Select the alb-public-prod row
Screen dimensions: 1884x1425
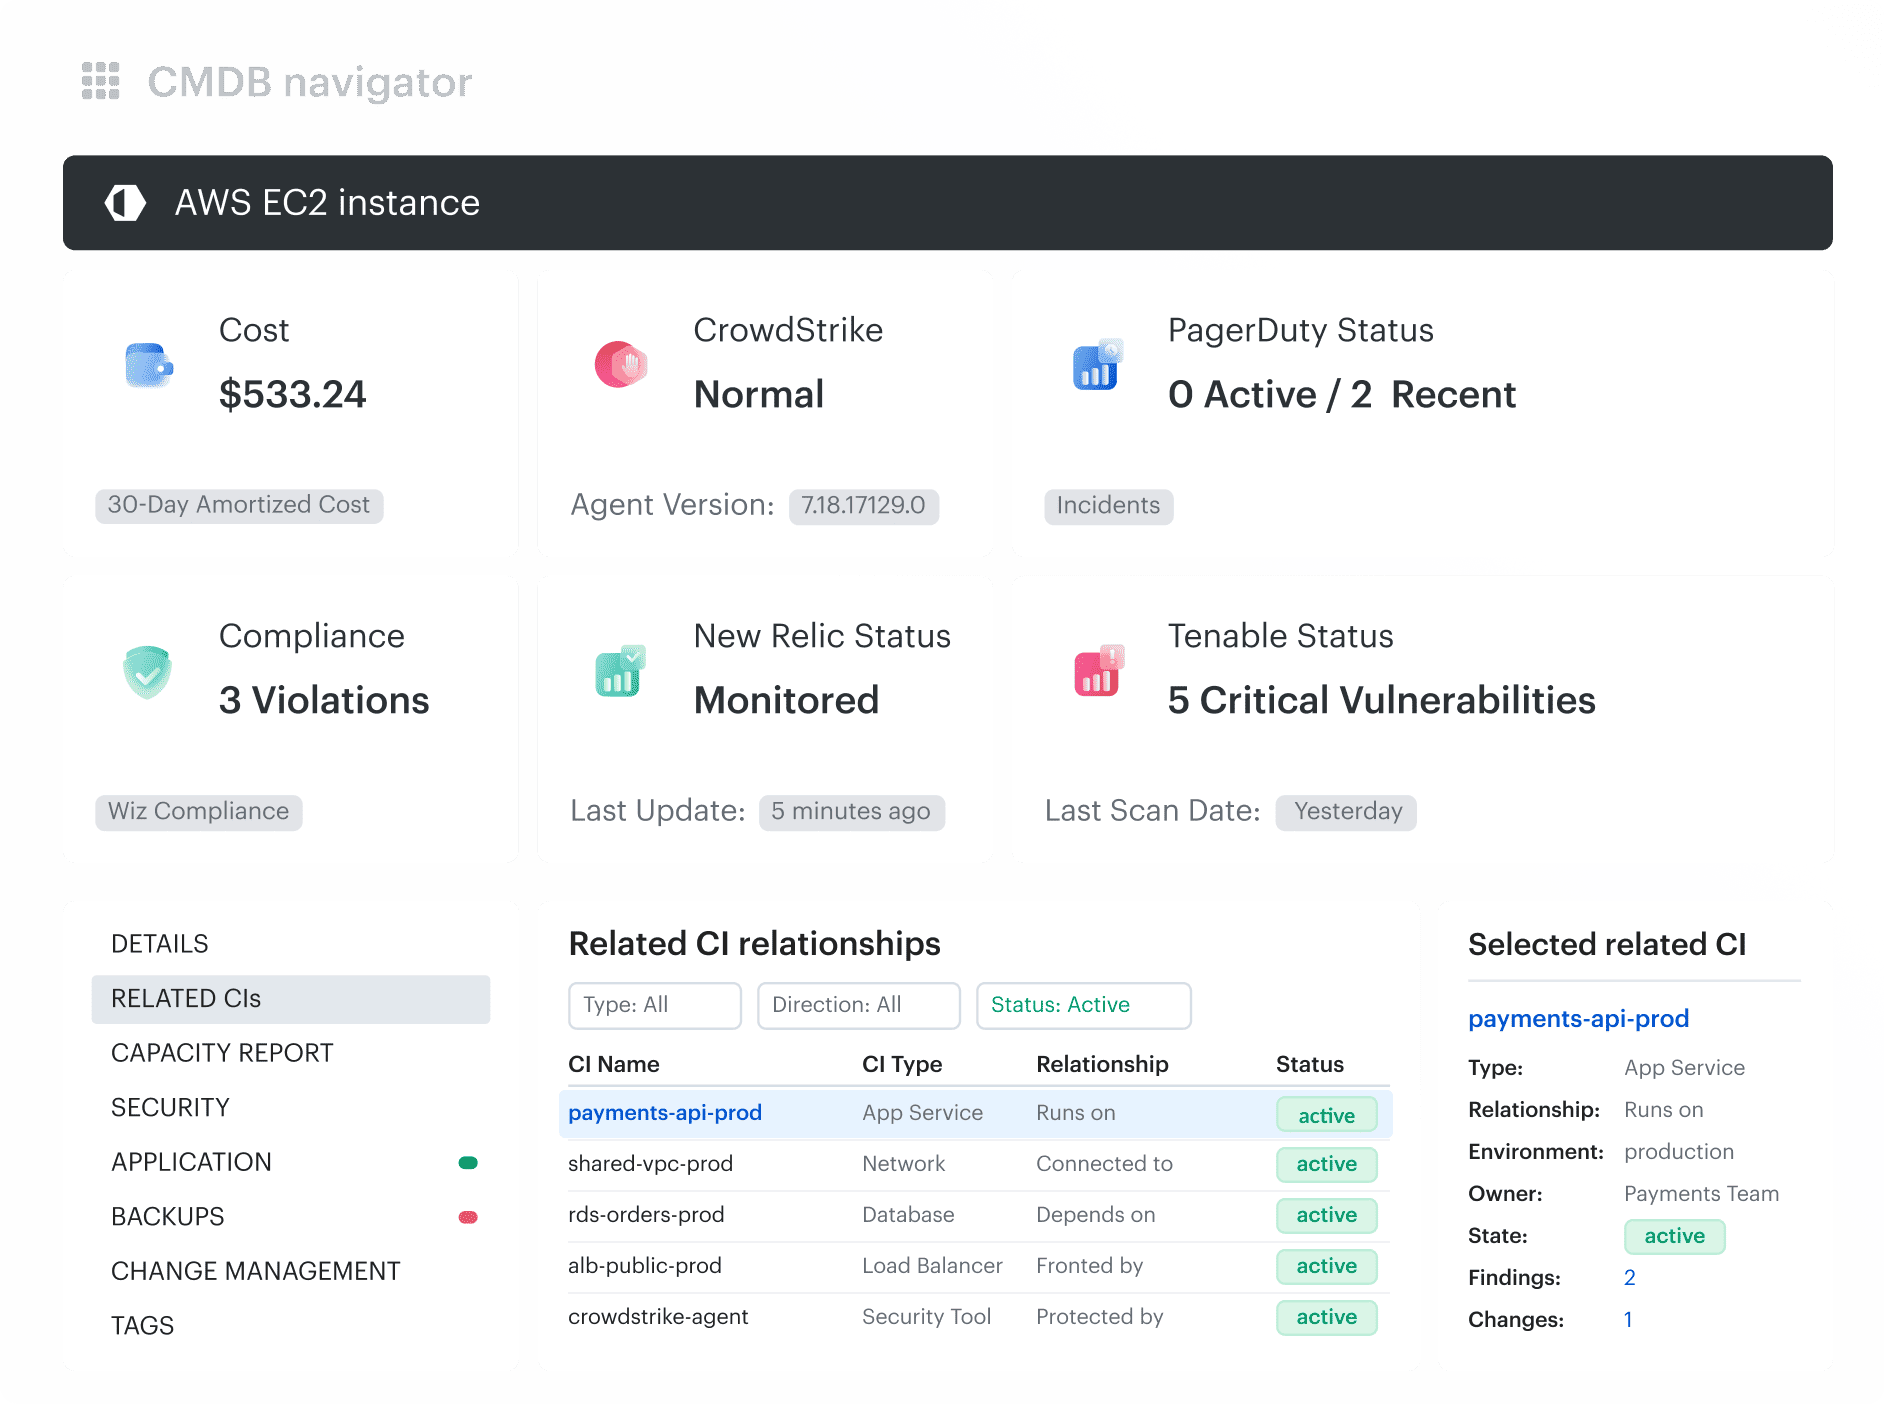point(978,1267)
